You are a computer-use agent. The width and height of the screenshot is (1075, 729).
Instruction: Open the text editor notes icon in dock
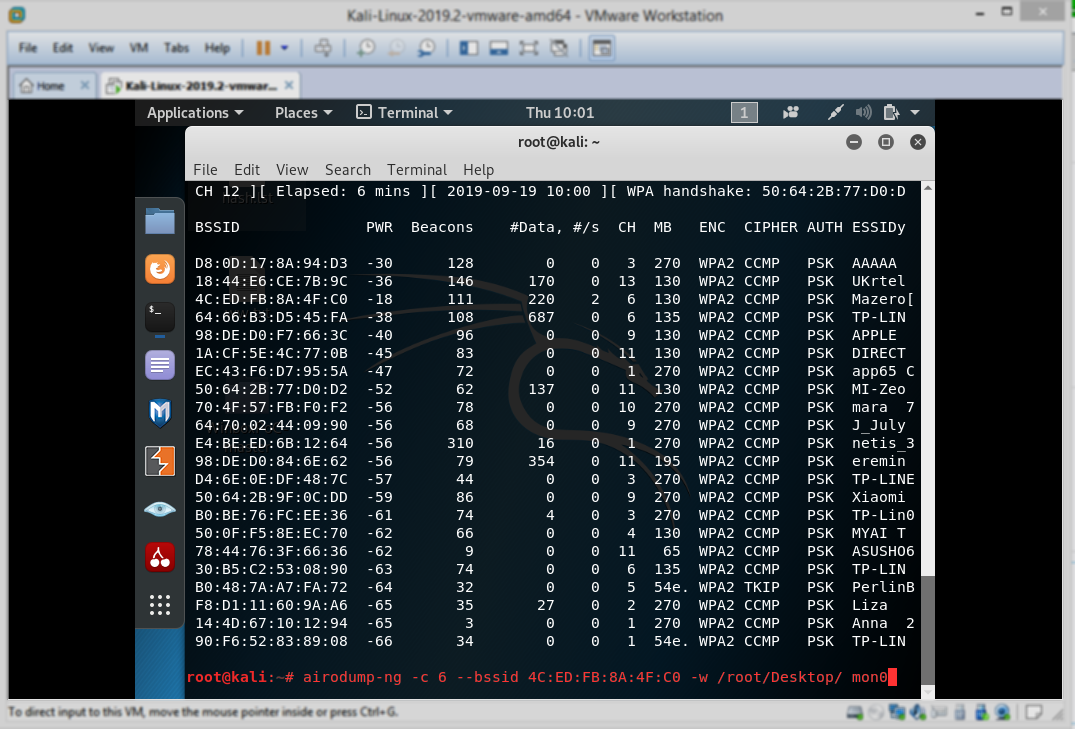(x=160, y=365)
